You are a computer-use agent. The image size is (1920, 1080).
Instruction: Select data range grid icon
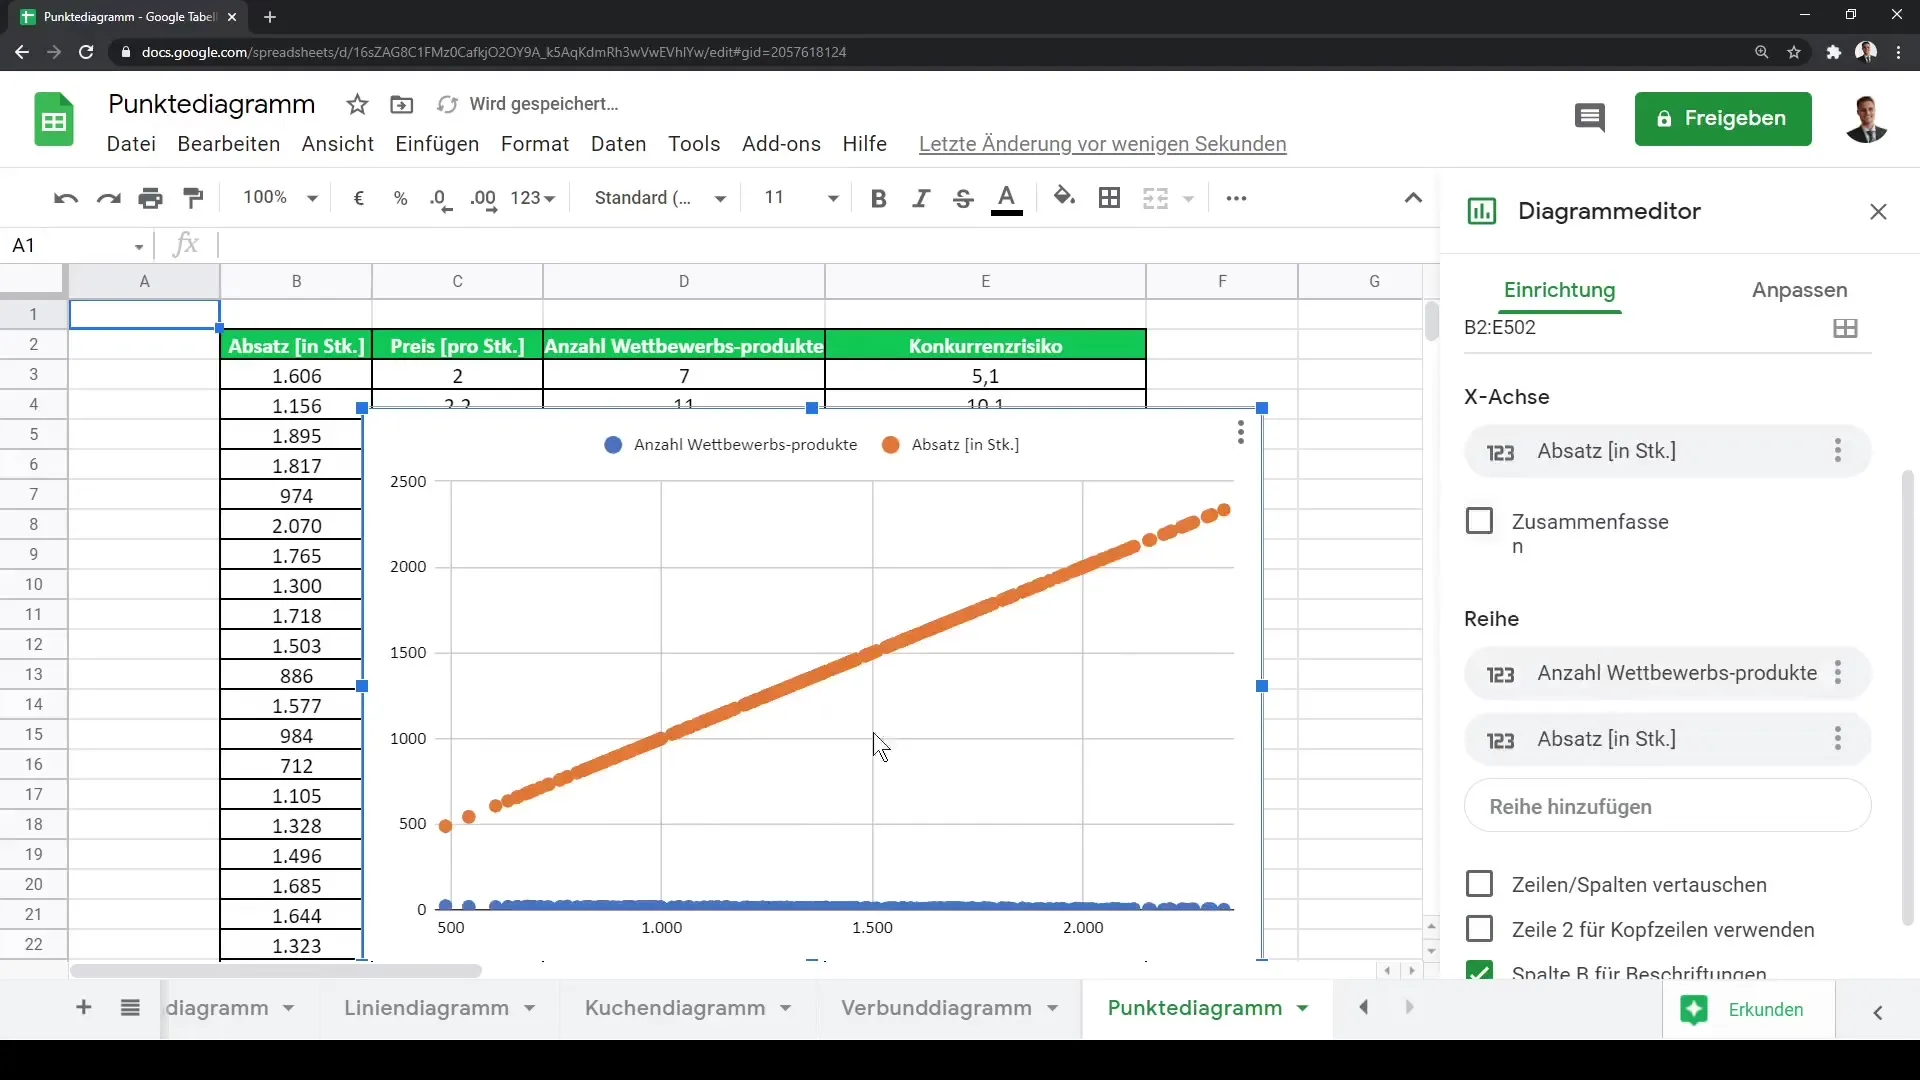1845,328
